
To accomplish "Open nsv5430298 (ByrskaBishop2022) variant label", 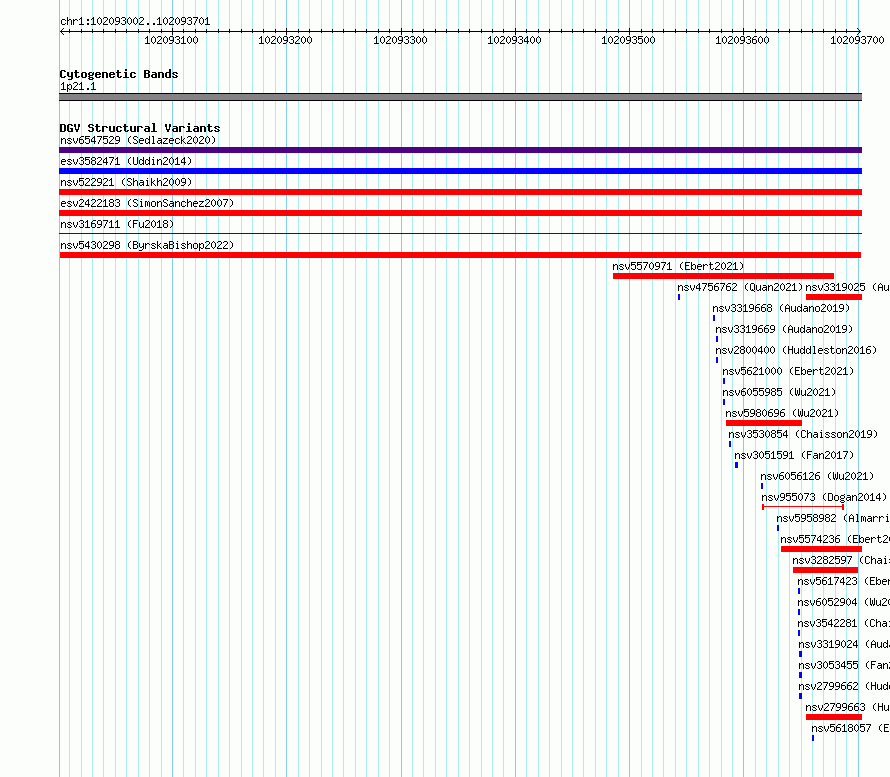I will coord(147,245).
